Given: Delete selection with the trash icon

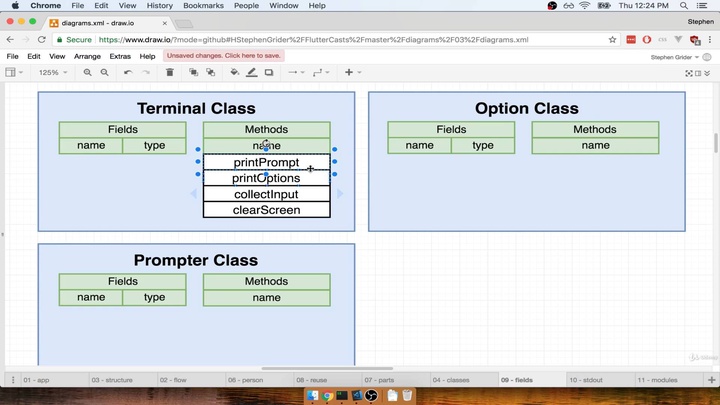Looking at the screenshot, I should [169, 72].
